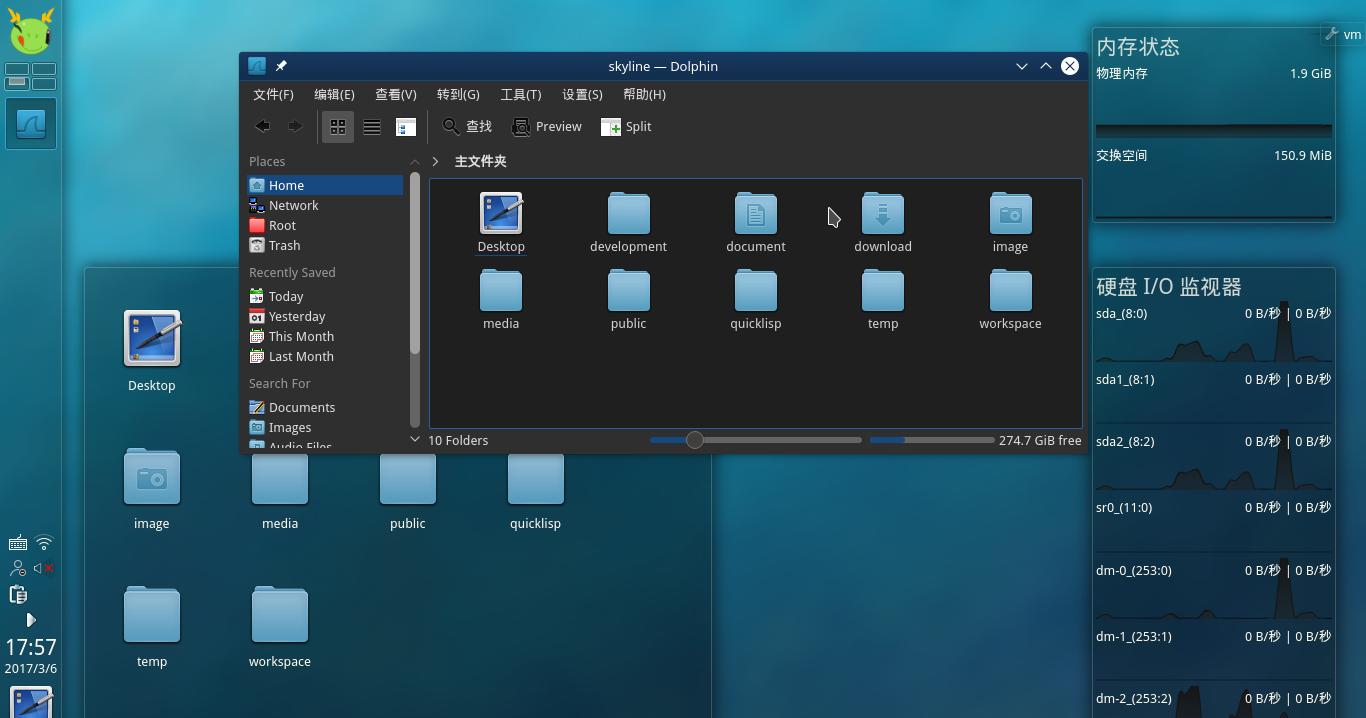Select the workspace folder in Dolphin
1366x718 pixels.
[x=1010, y=300]
